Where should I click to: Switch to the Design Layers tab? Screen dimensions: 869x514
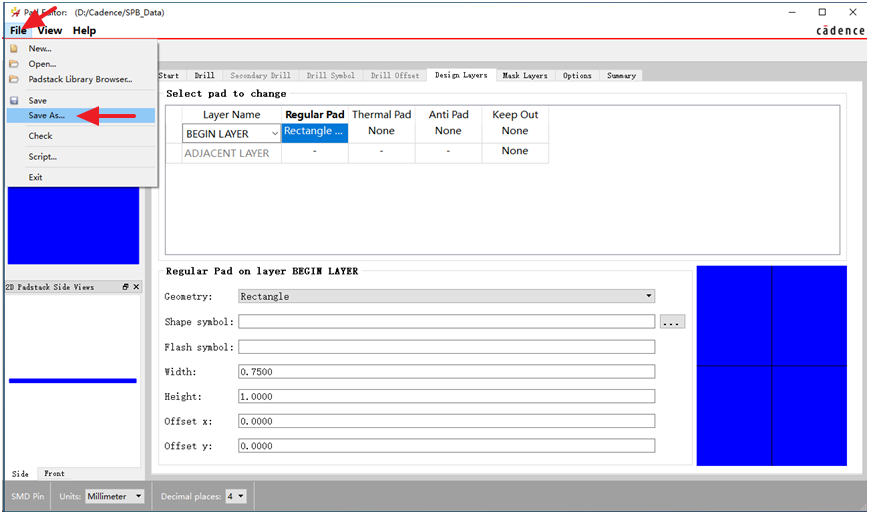click(x=461, y=75)
